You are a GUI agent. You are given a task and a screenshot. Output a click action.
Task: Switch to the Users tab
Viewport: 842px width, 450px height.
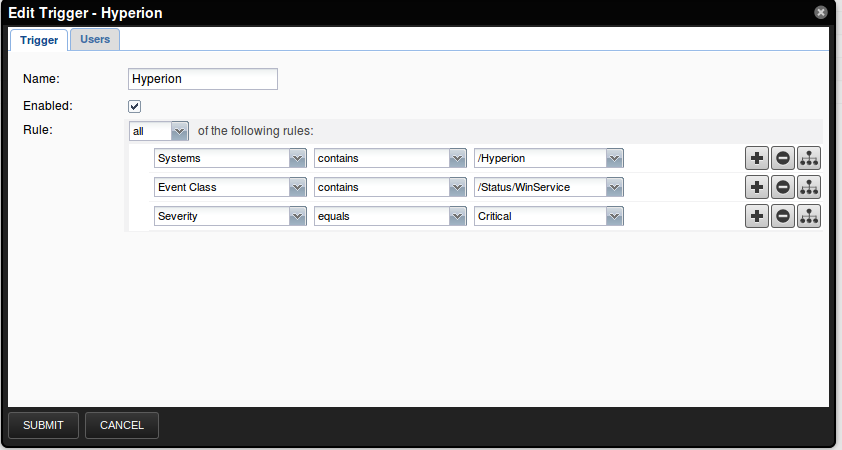pos(95,39)
